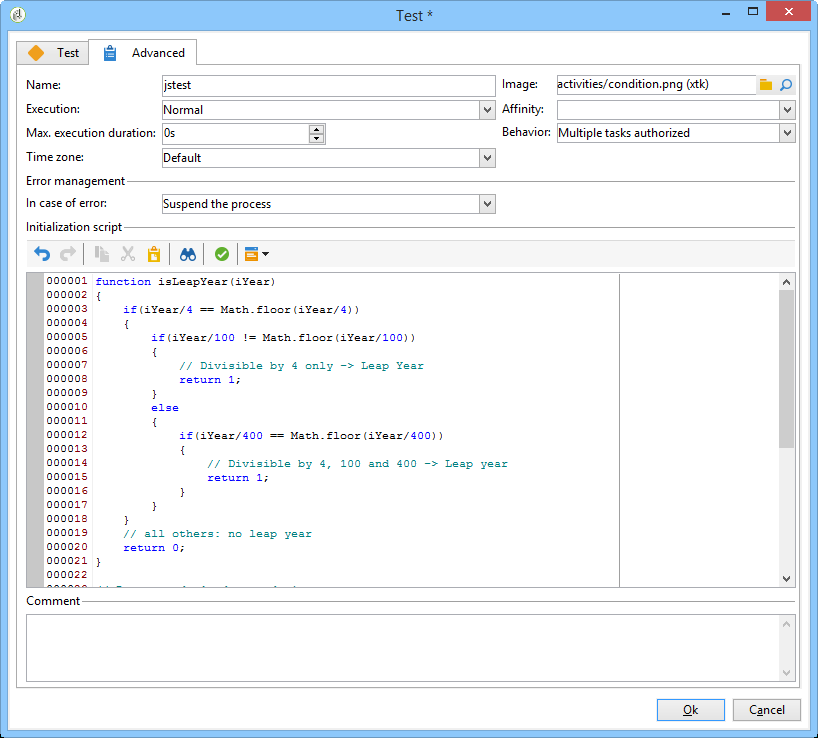
Task: Open find with the binoculars icon
Action: point(187,254)
